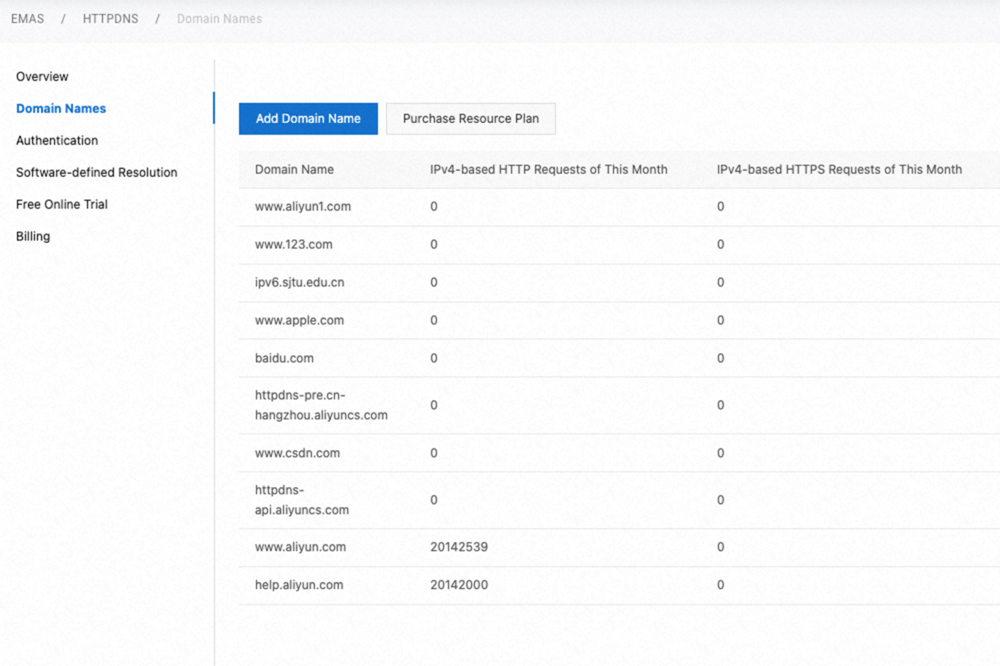This screenshot has width=1000, height=666.
Task: Open the Authentication section
Action: point(56,140)
